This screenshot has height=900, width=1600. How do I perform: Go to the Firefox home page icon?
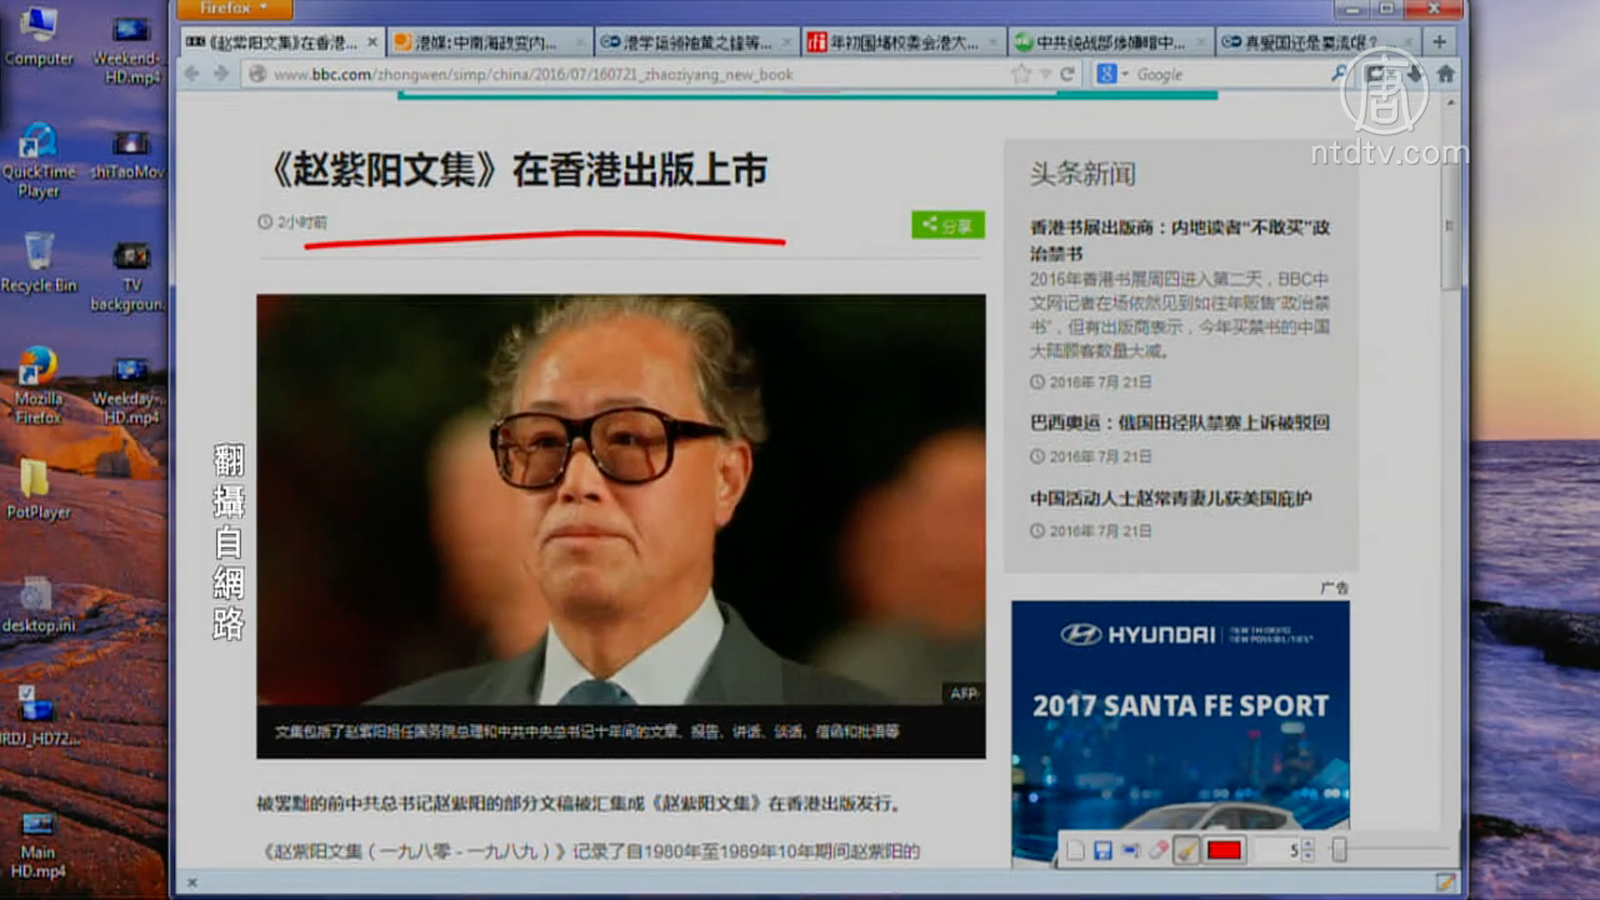[x=1446, y=74]
